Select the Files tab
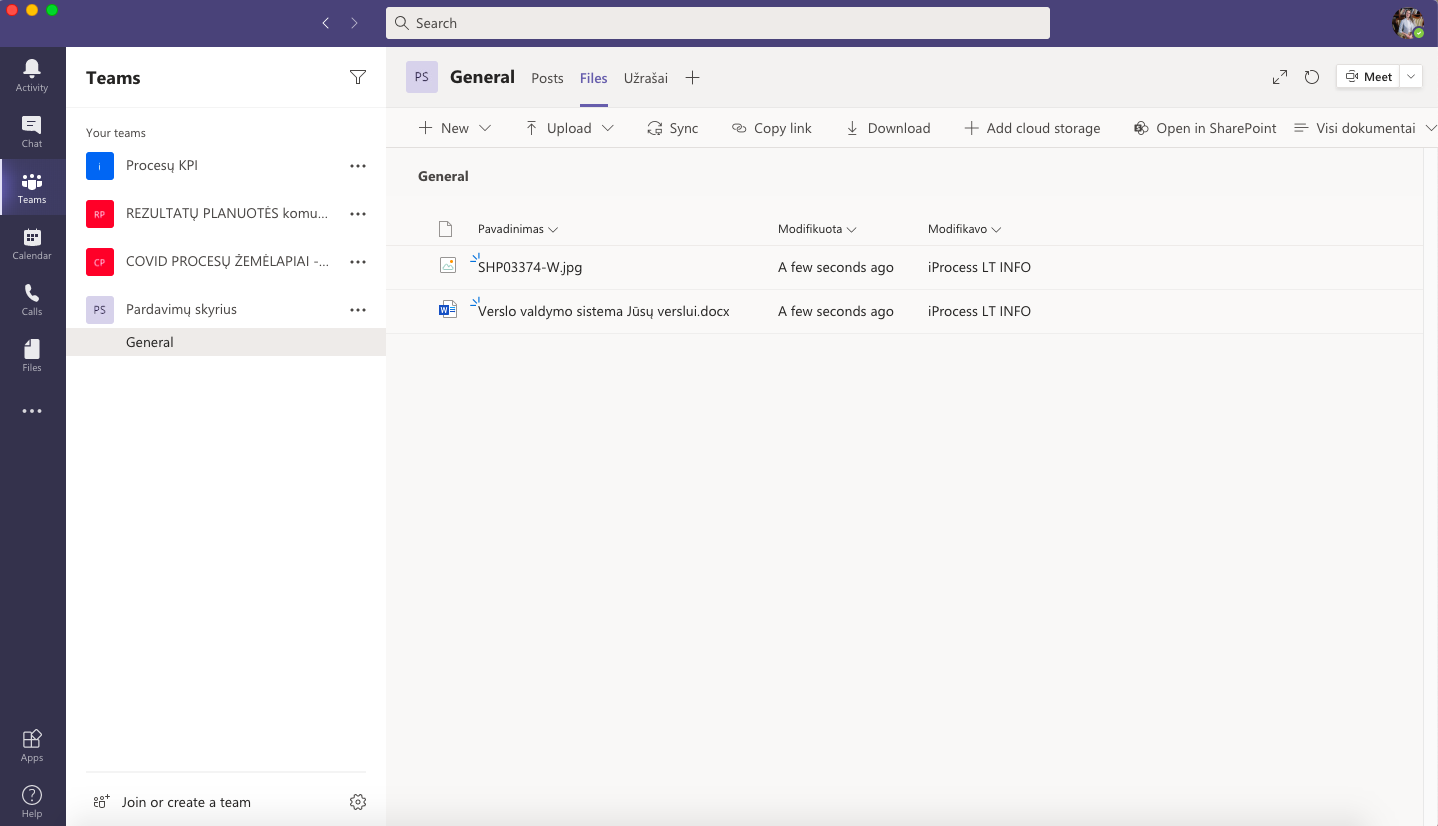Image resolution: width=1438 pixels, height=826 pixels. (593, 78)
